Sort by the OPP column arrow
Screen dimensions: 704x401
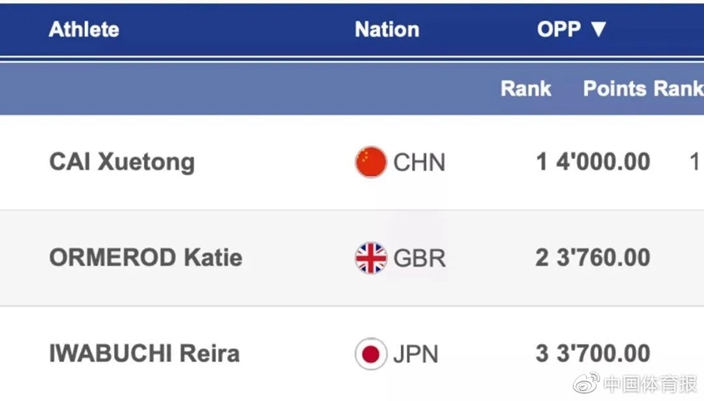[x=598, y=30]
